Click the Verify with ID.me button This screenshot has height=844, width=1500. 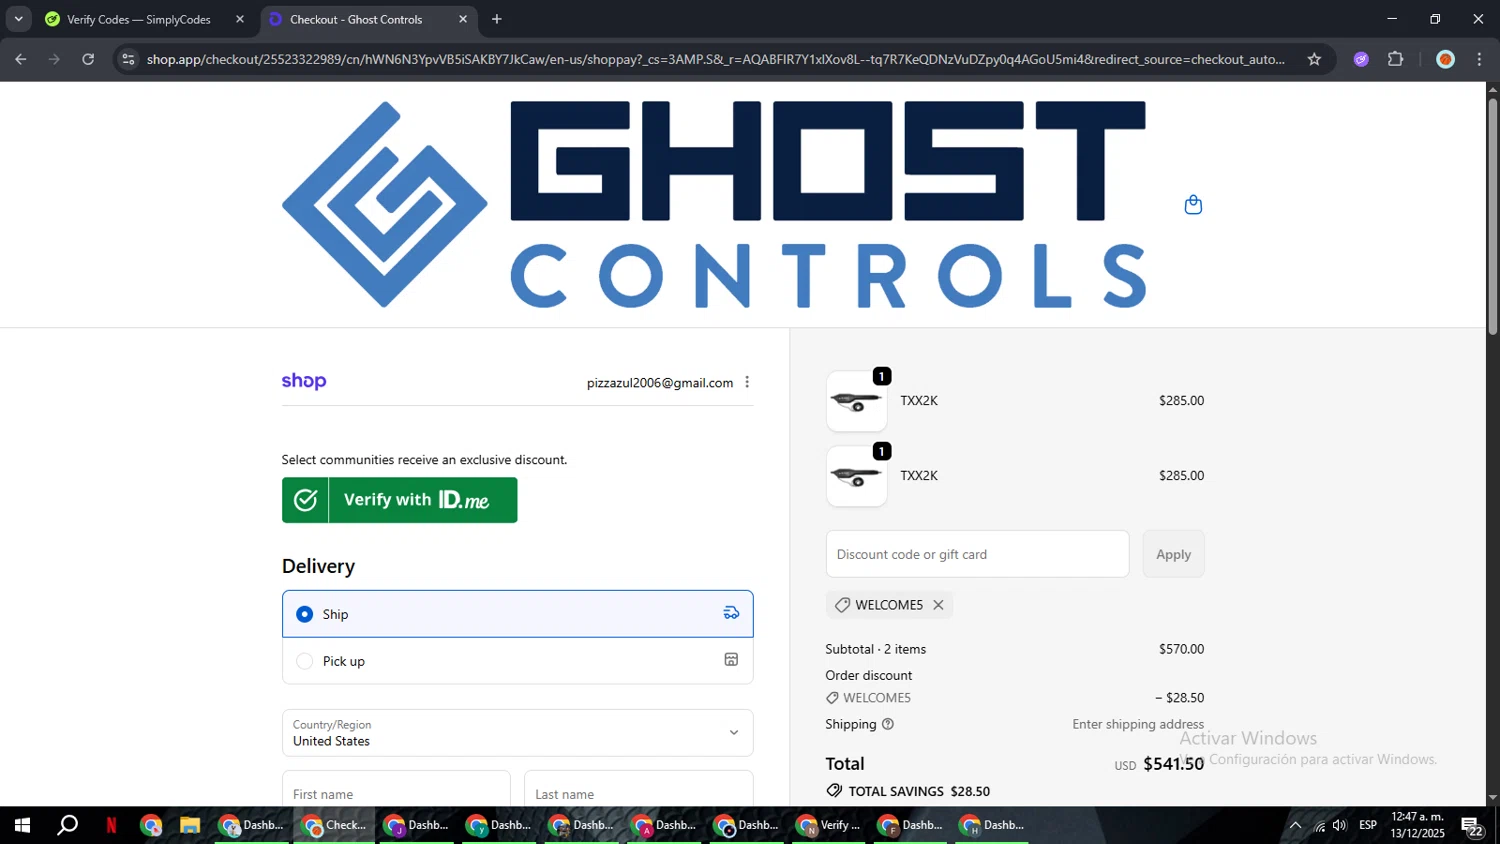[x=399, y=499]
